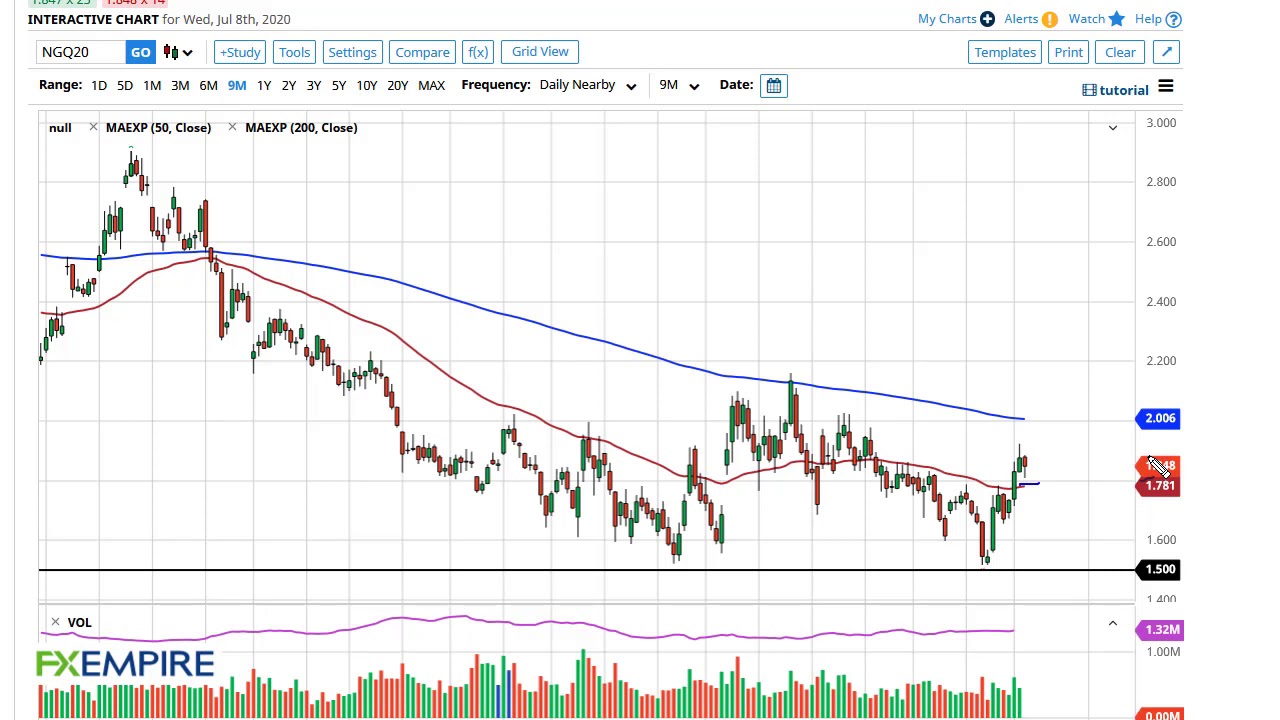
Task: Click the 2.006 blue price marker
Action: [1158, 418]
